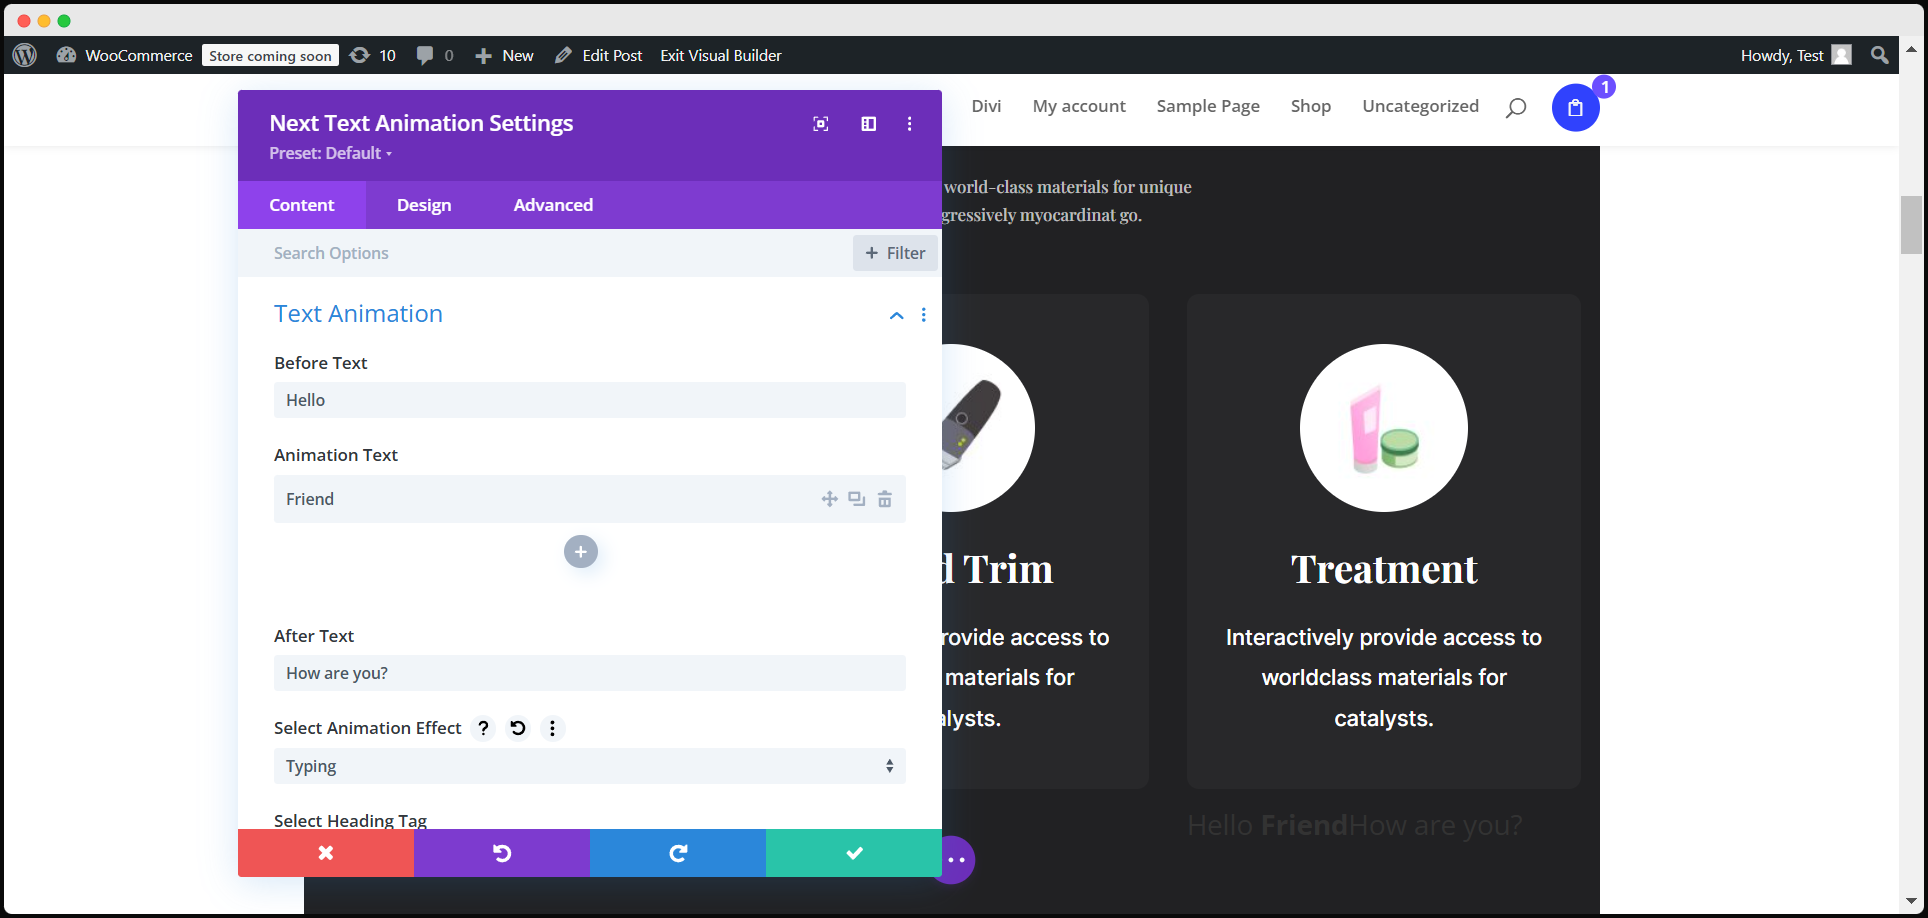The height and width of the screenshot is (918, 1928).
Task: Click the scrollbar down arrow
Action: click(x=1911, y=901)
